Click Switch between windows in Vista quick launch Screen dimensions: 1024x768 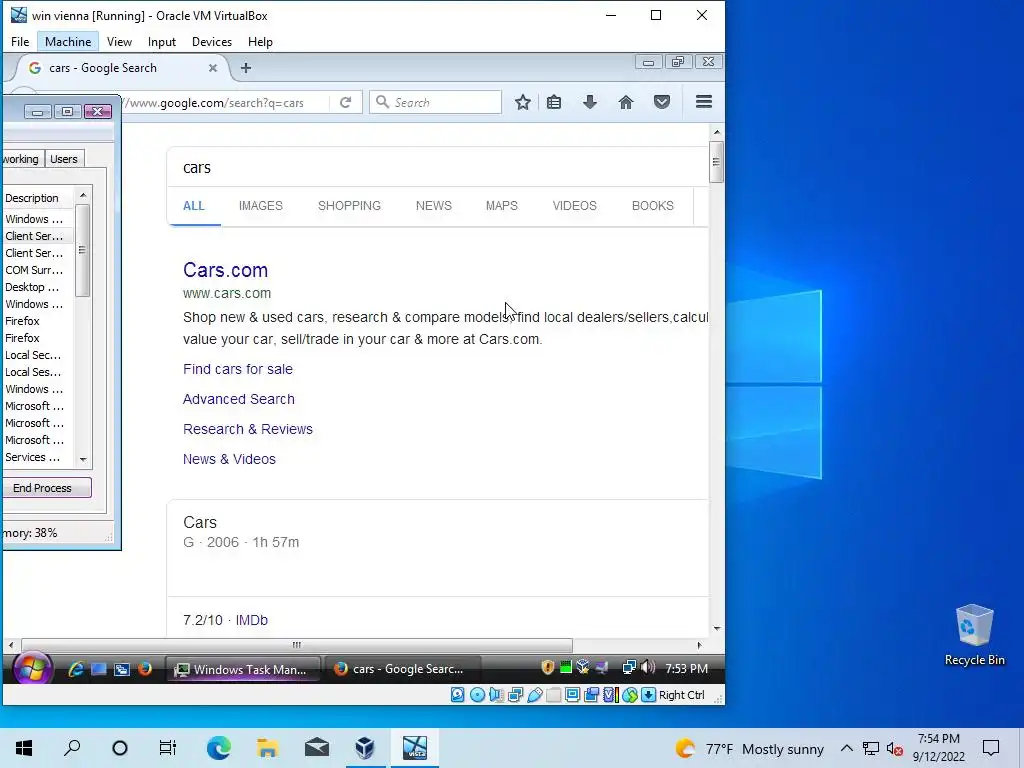pyautogui.click(x=121, y=669)
